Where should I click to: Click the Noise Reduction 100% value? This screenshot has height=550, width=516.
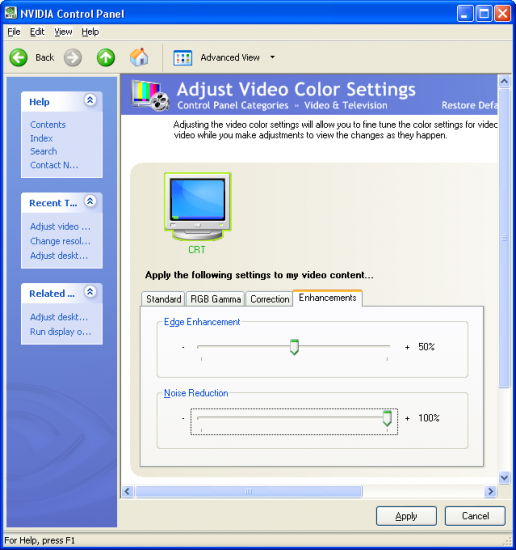(429, 418)
